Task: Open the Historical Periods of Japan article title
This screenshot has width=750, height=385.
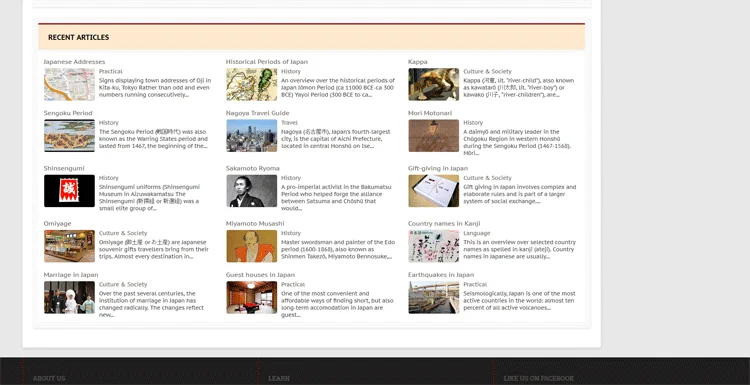Action: tap(266, 62)
